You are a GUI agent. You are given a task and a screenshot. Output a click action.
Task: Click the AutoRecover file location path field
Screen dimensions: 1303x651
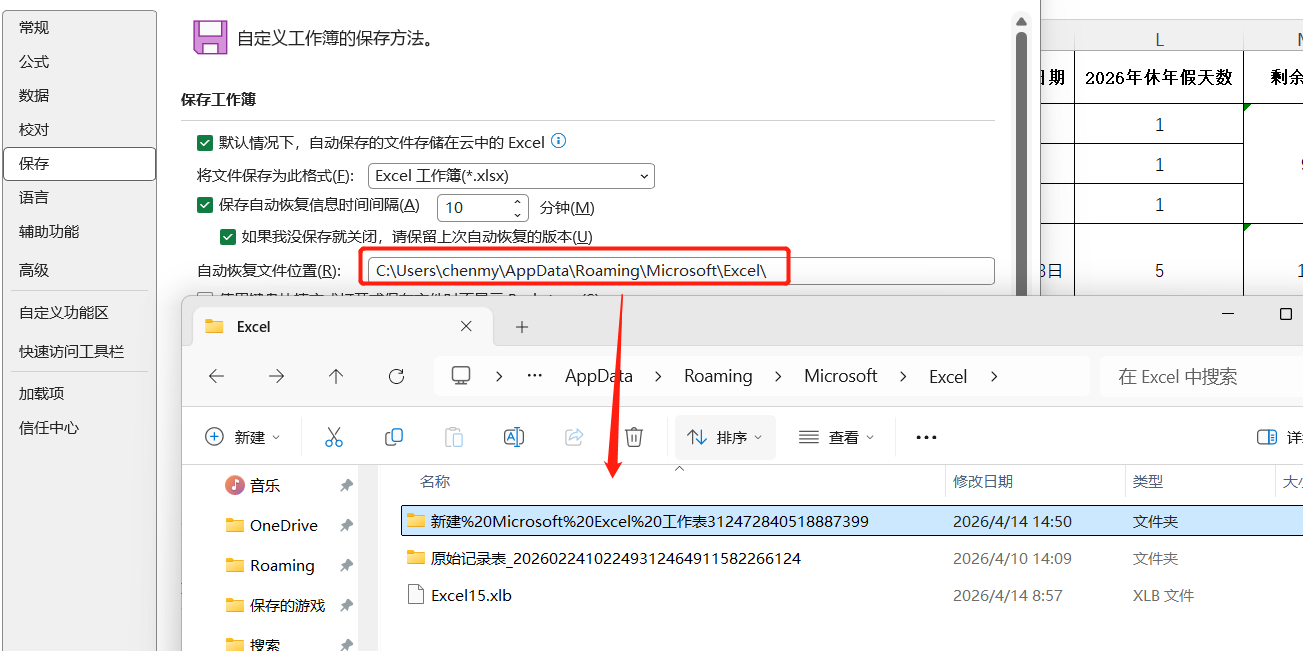click(681, 270)
